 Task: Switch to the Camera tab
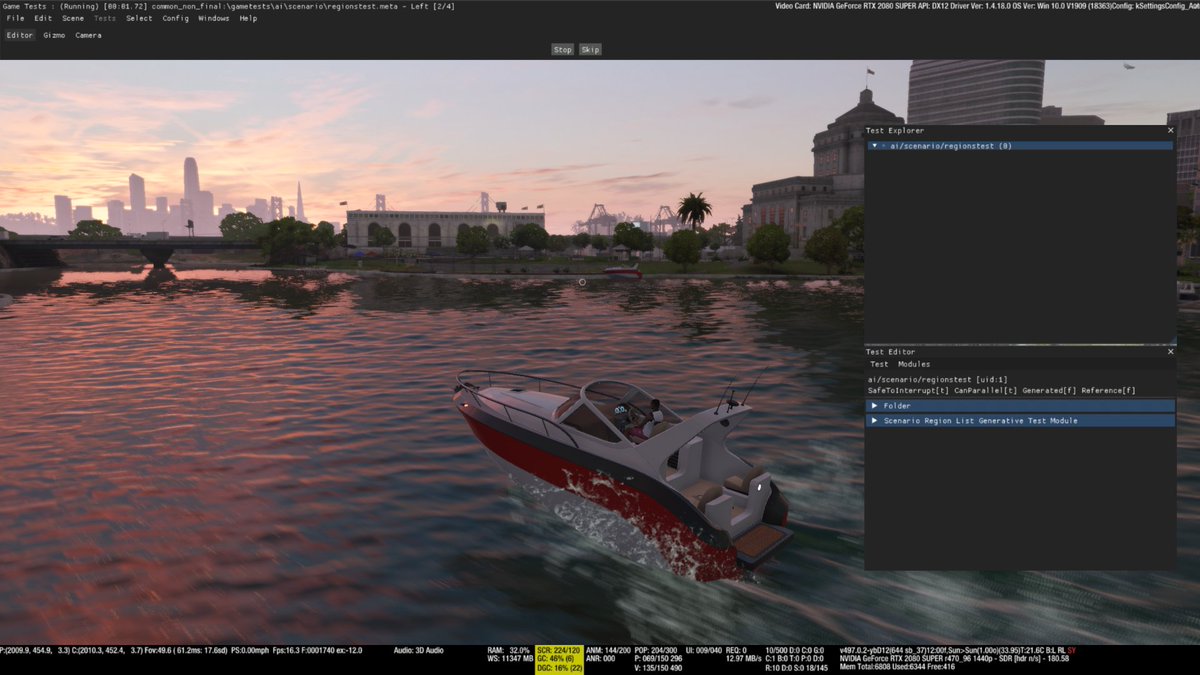[x=88, y=35]
